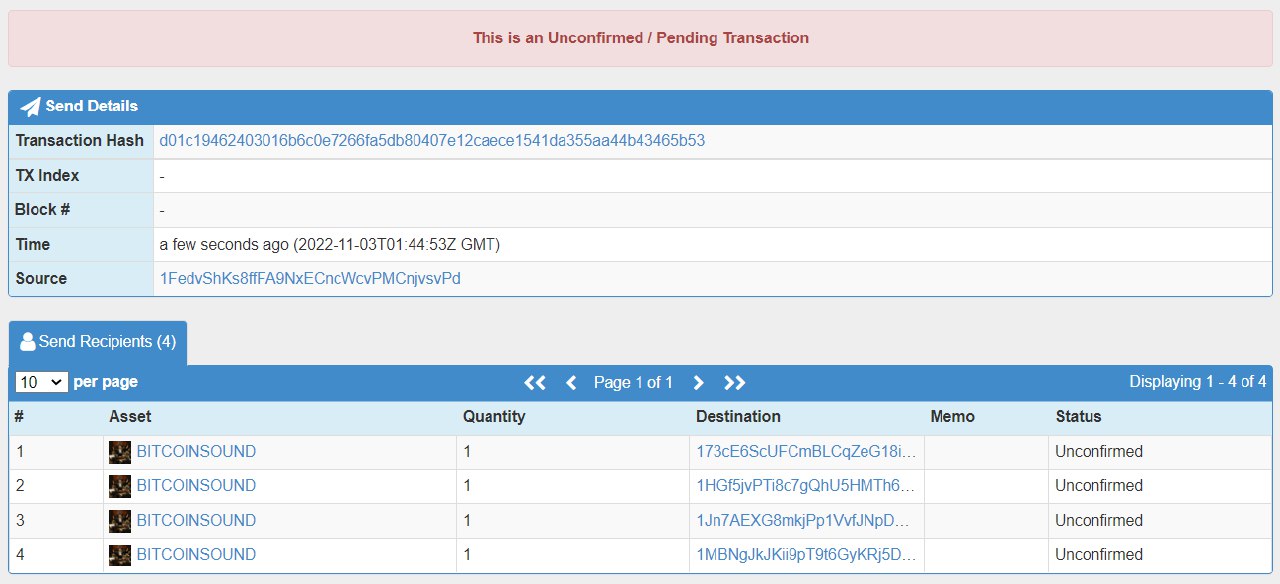Open destination address starting with 1HGf5jv

point(805,486)
